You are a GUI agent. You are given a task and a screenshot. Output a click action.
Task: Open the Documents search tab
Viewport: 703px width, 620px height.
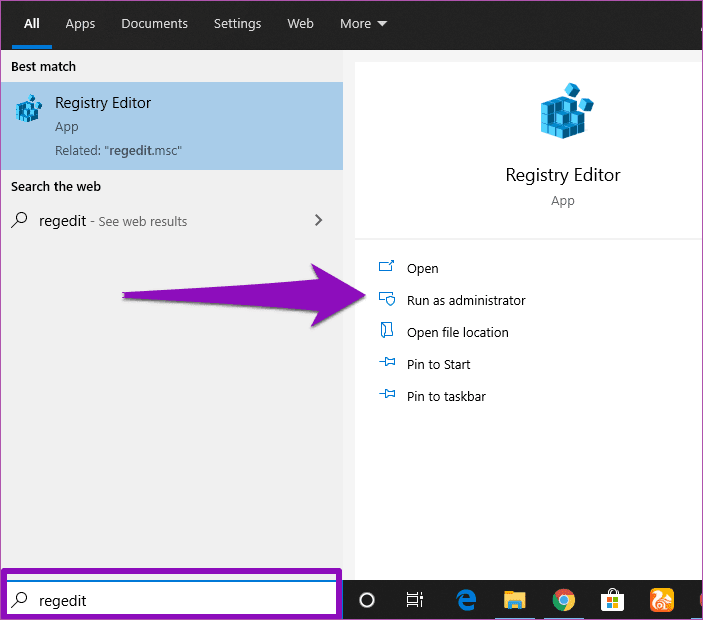[x=154, y=23]
